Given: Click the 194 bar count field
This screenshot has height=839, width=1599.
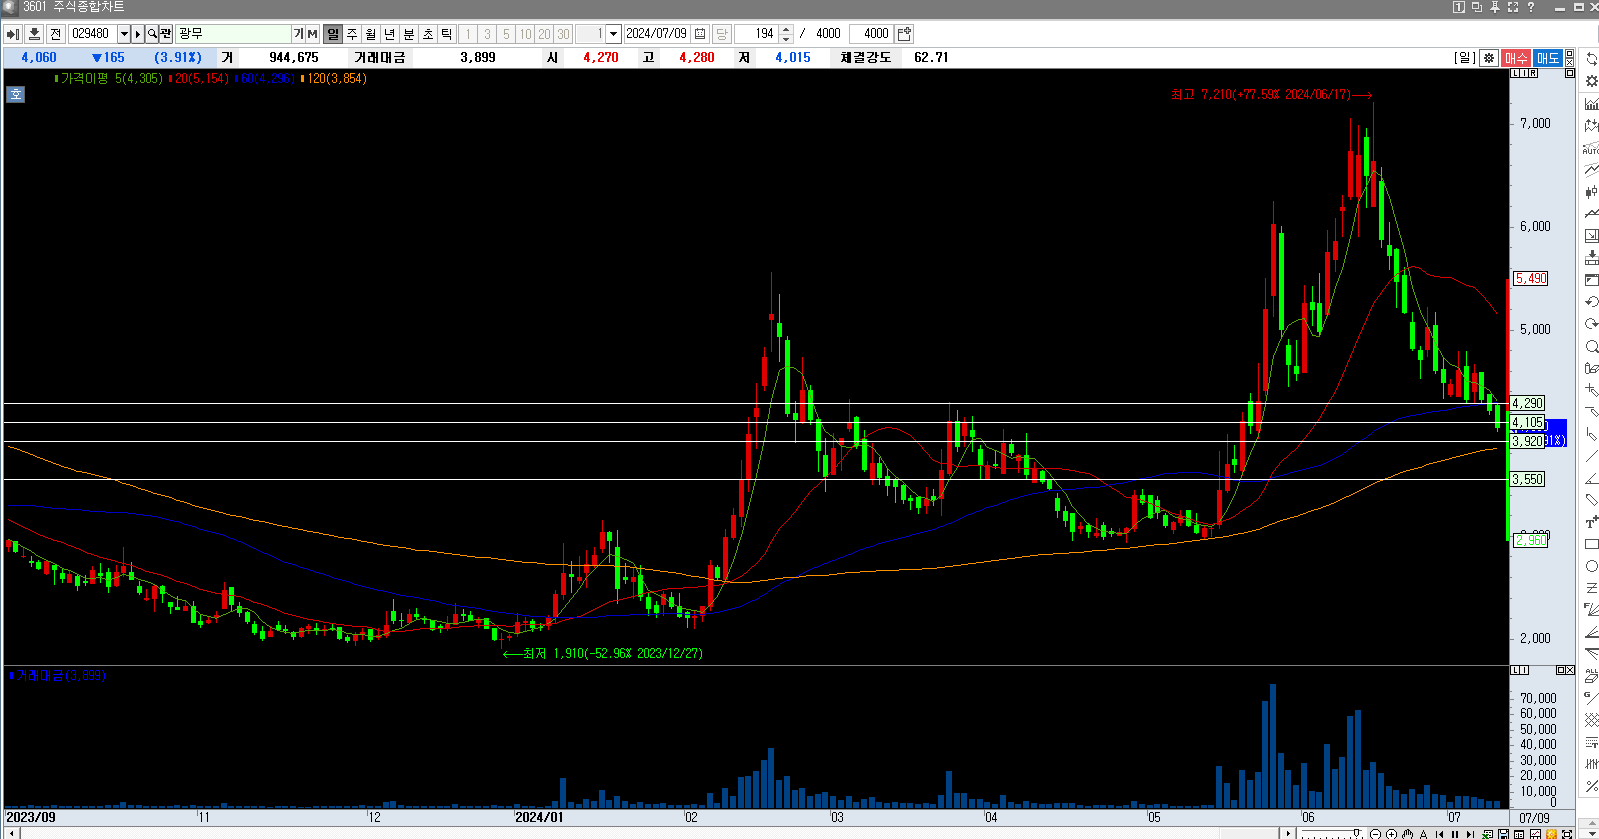Looking at the screenshot, I should point(757,34).
